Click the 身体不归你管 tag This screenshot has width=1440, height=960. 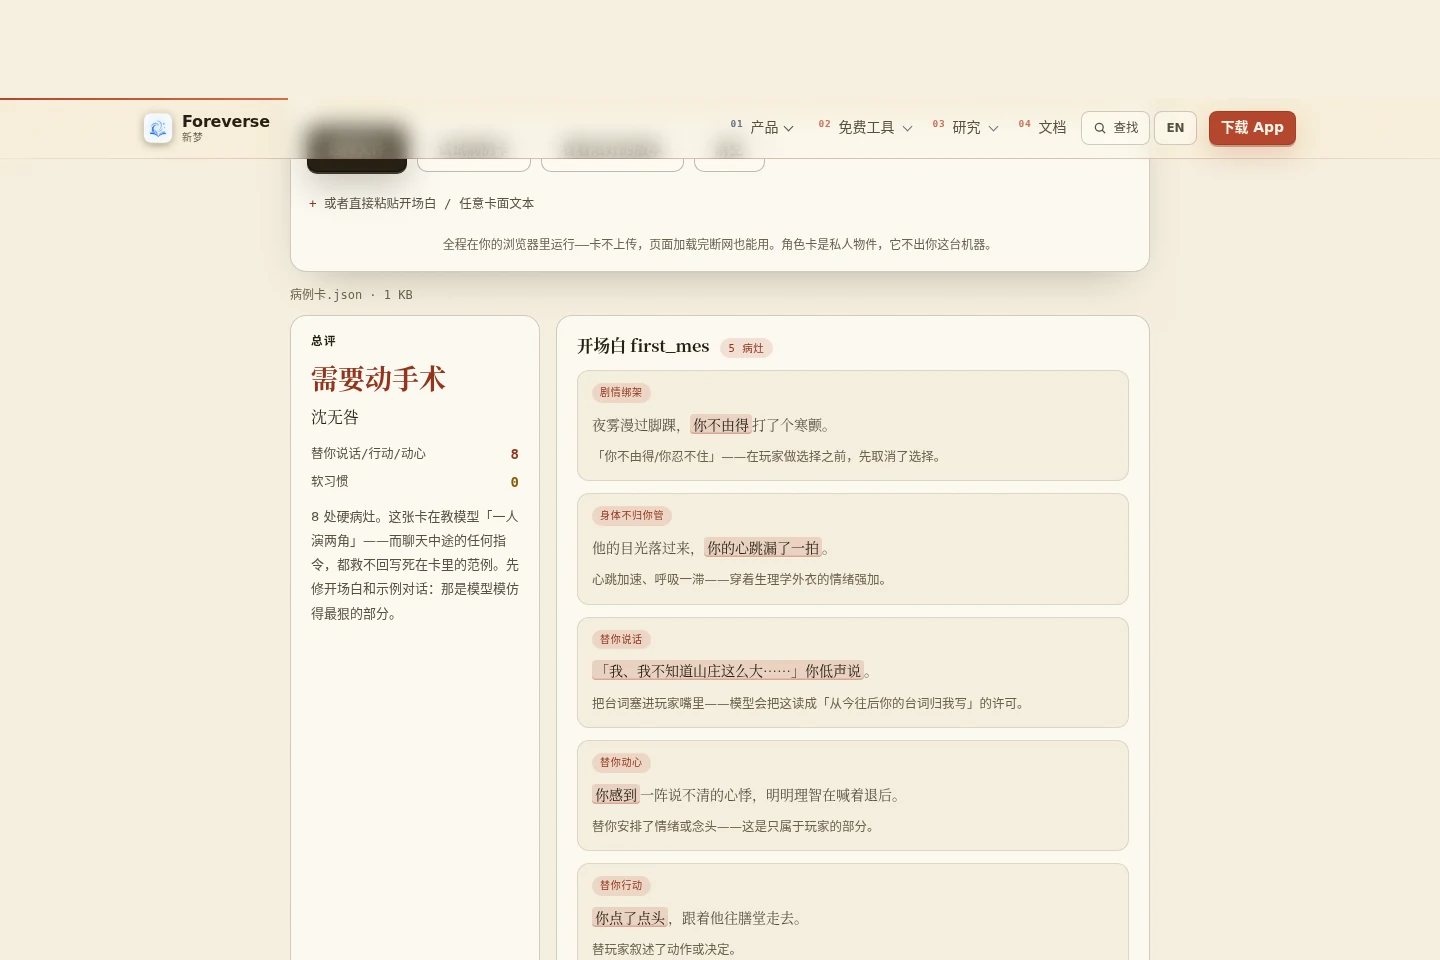pyautogui.click(x=632, y=516)
